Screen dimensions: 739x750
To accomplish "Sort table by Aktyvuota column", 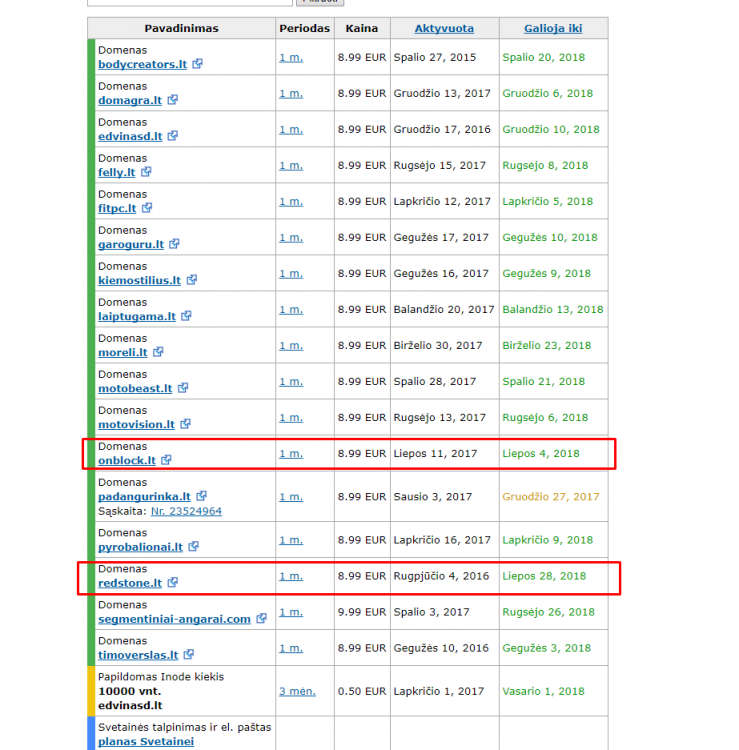I will (444, 28).
